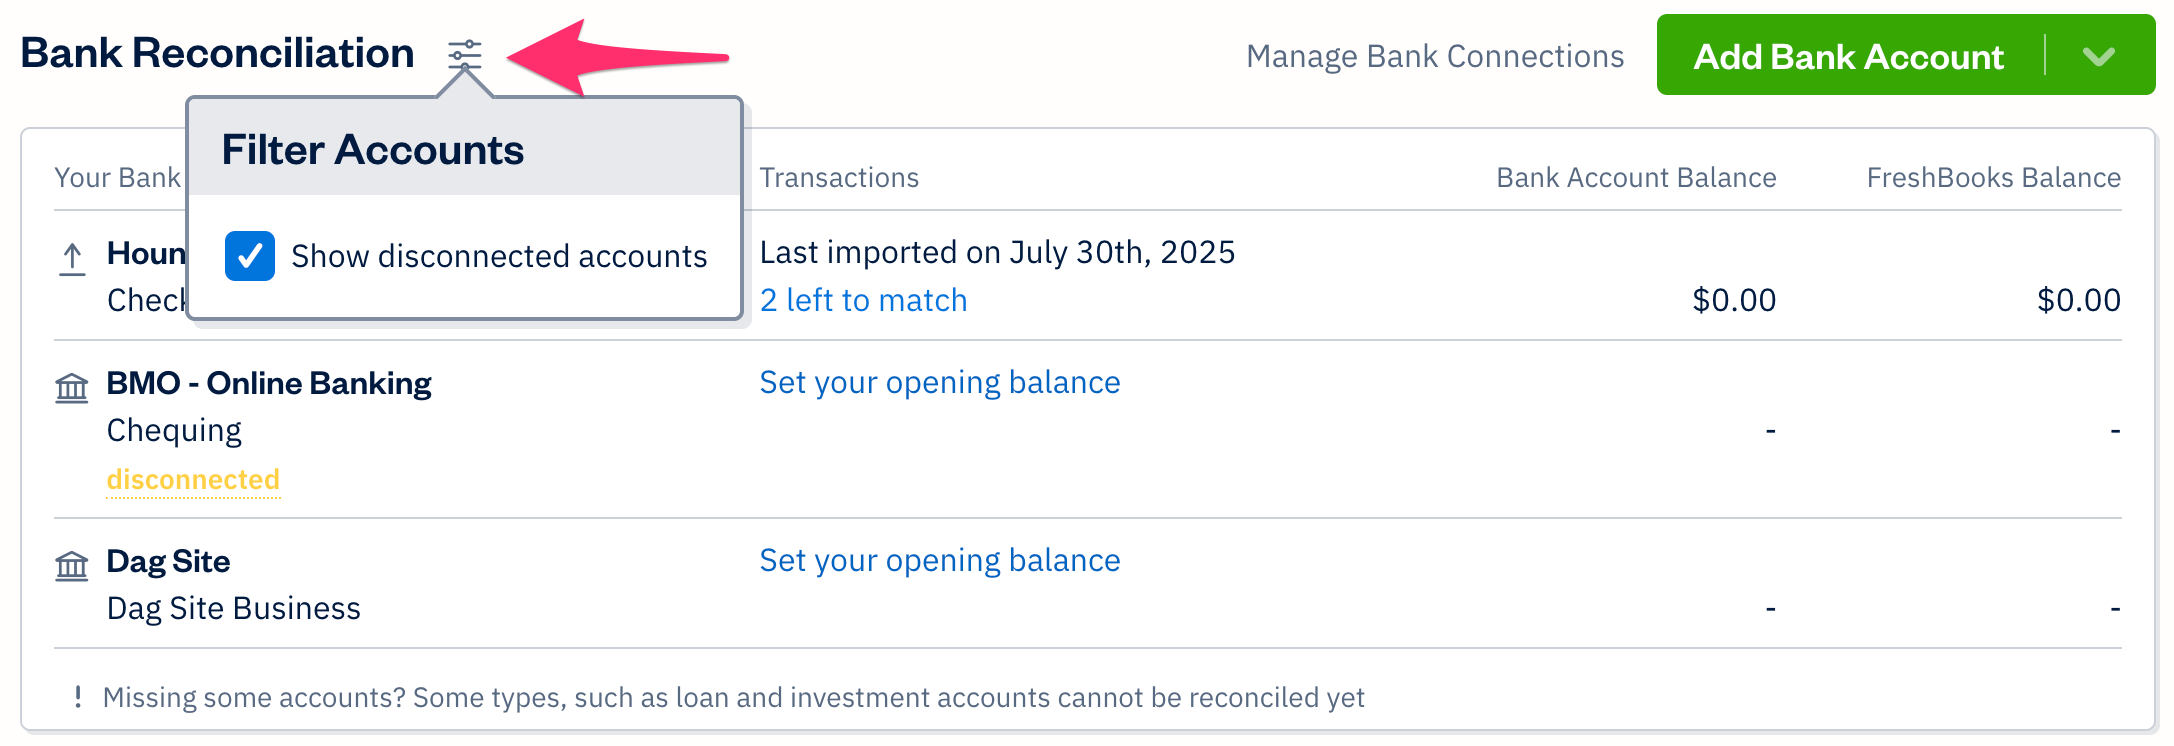Viewport: 2174px width, 746px height.
Task: Sort by the Bank Account Balance header
Action: coord(1636,177)
